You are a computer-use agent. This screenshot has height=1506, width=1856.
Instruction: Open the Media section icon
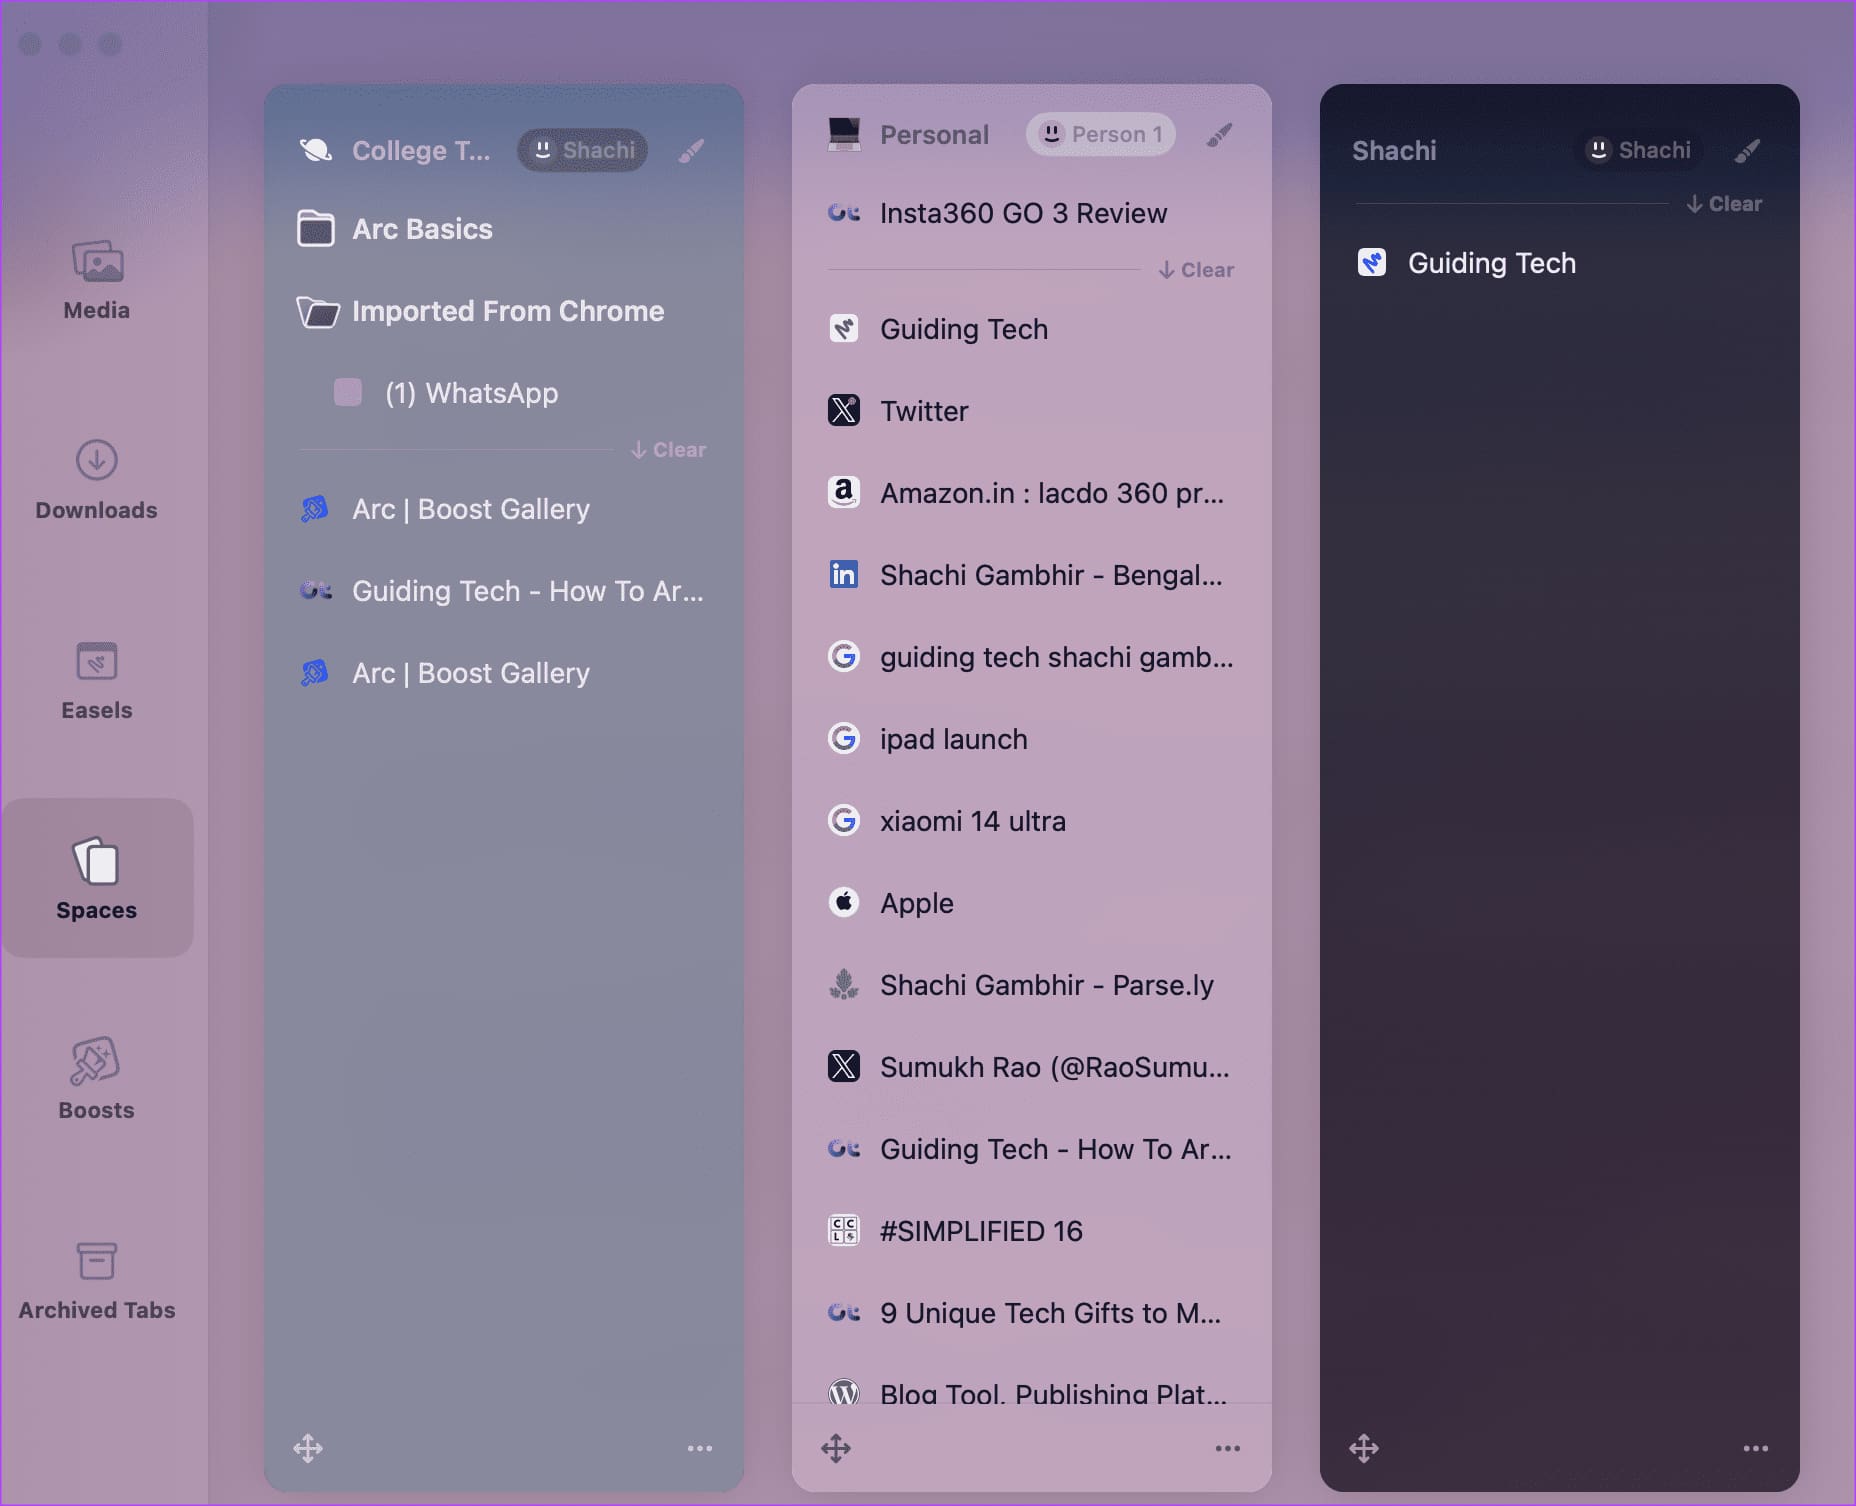point(97,262)
